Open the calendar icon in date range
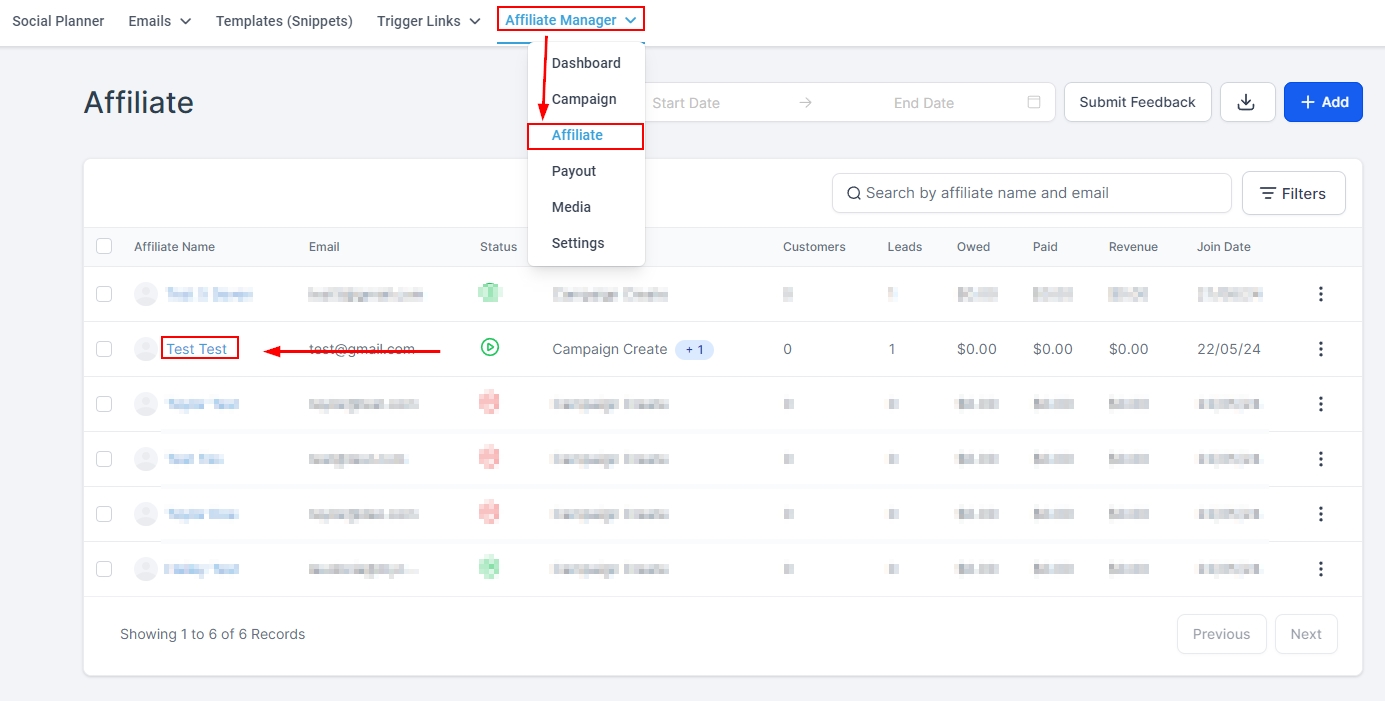The image size is (1385, 701). point(1034,102)
